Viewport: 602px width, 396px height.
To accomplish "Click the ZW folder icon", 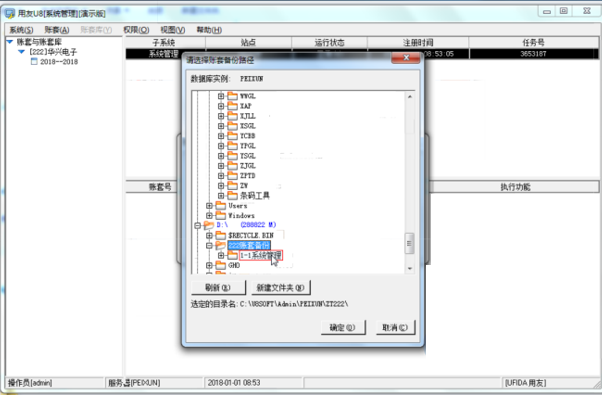I will coord(232,186).
